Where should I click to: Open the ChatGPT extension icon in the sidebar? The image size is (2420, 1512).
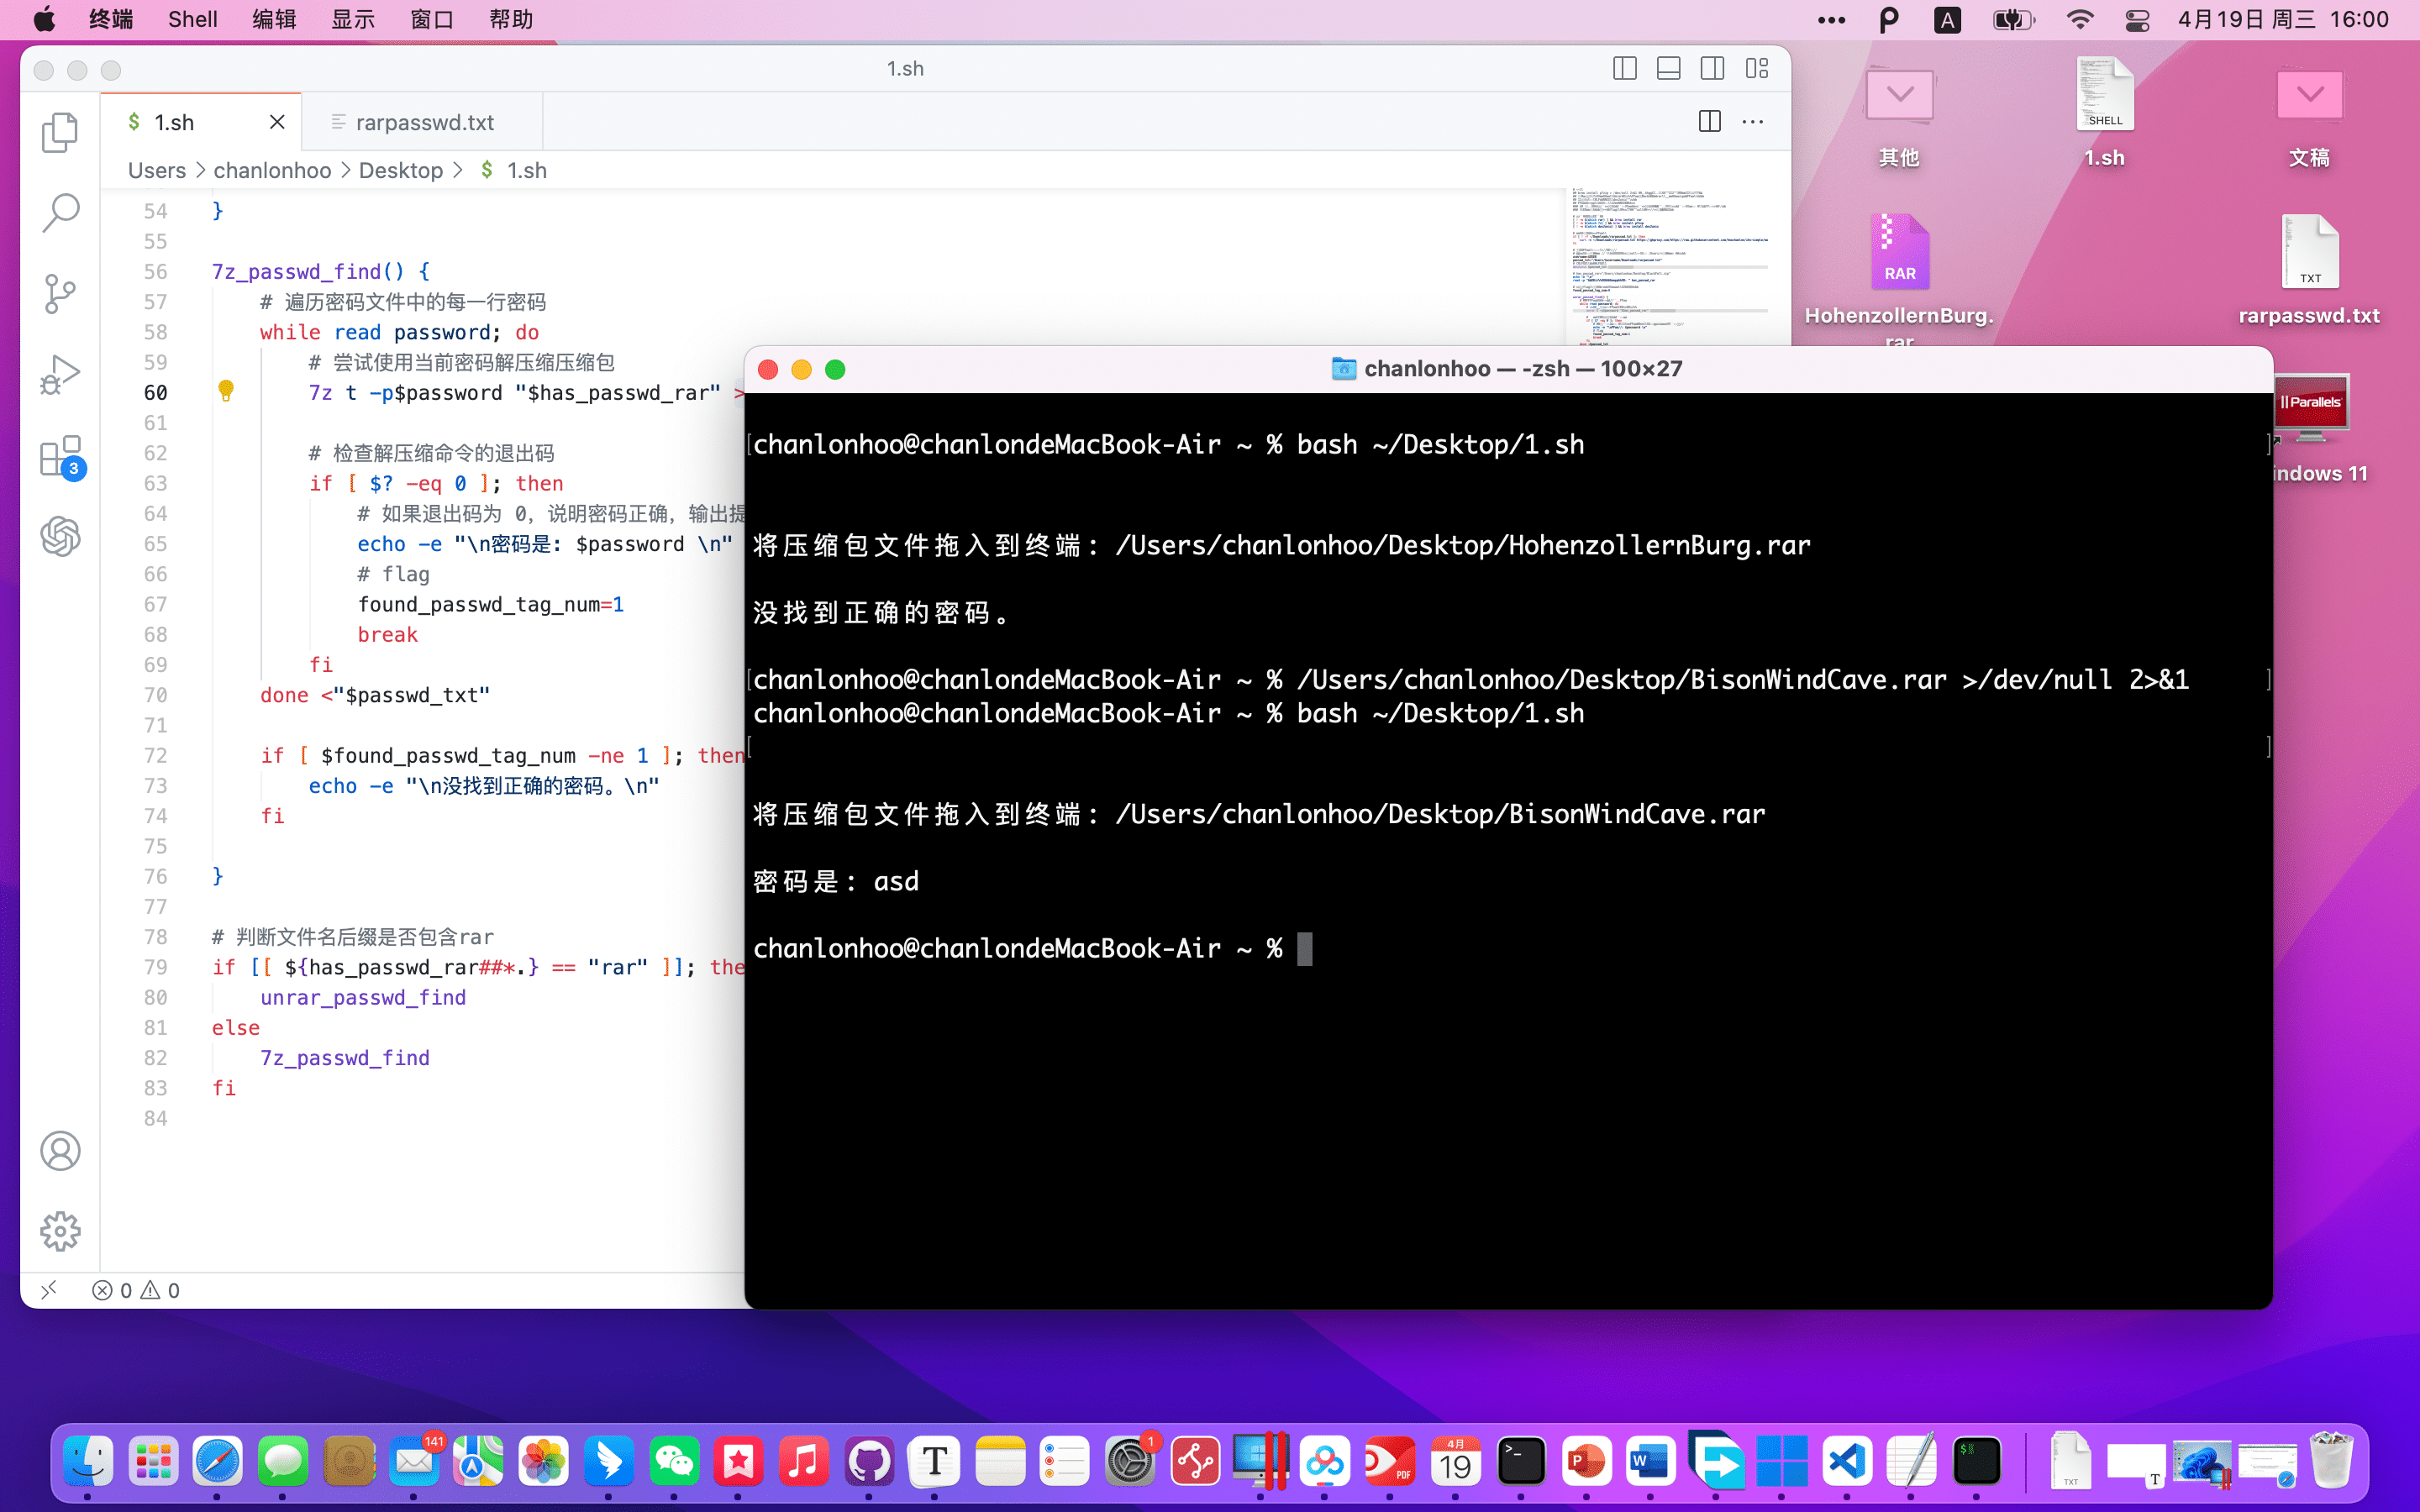point(60,537)
